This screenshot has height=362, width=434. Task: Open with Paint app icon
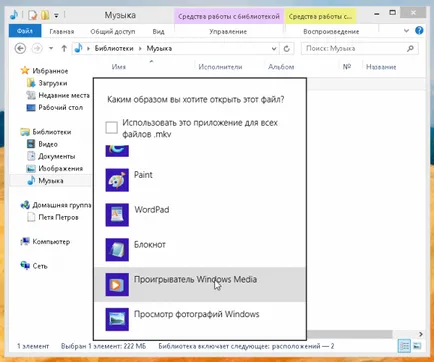click(x=117, y=180)
